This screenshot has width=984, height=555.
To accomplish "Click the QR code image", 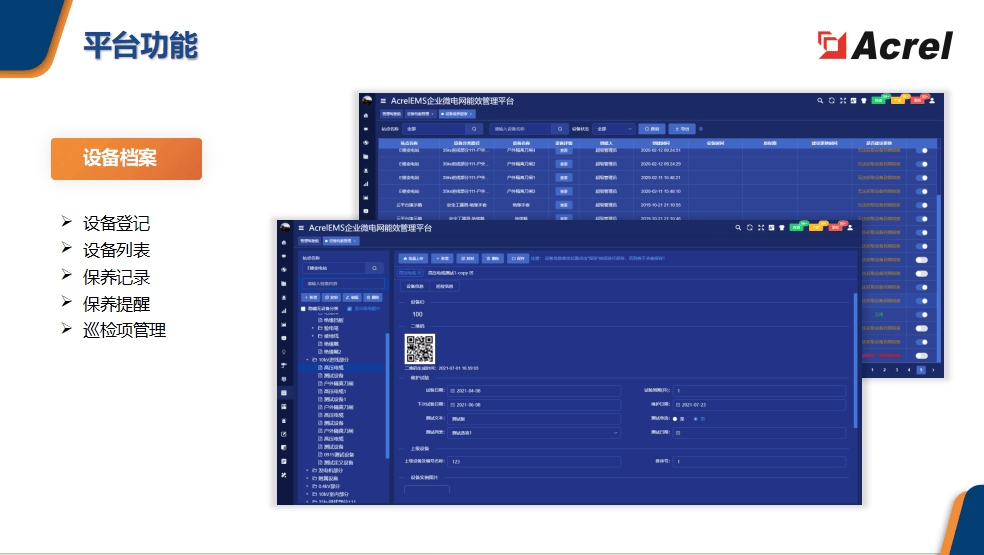I will (420, 349).
